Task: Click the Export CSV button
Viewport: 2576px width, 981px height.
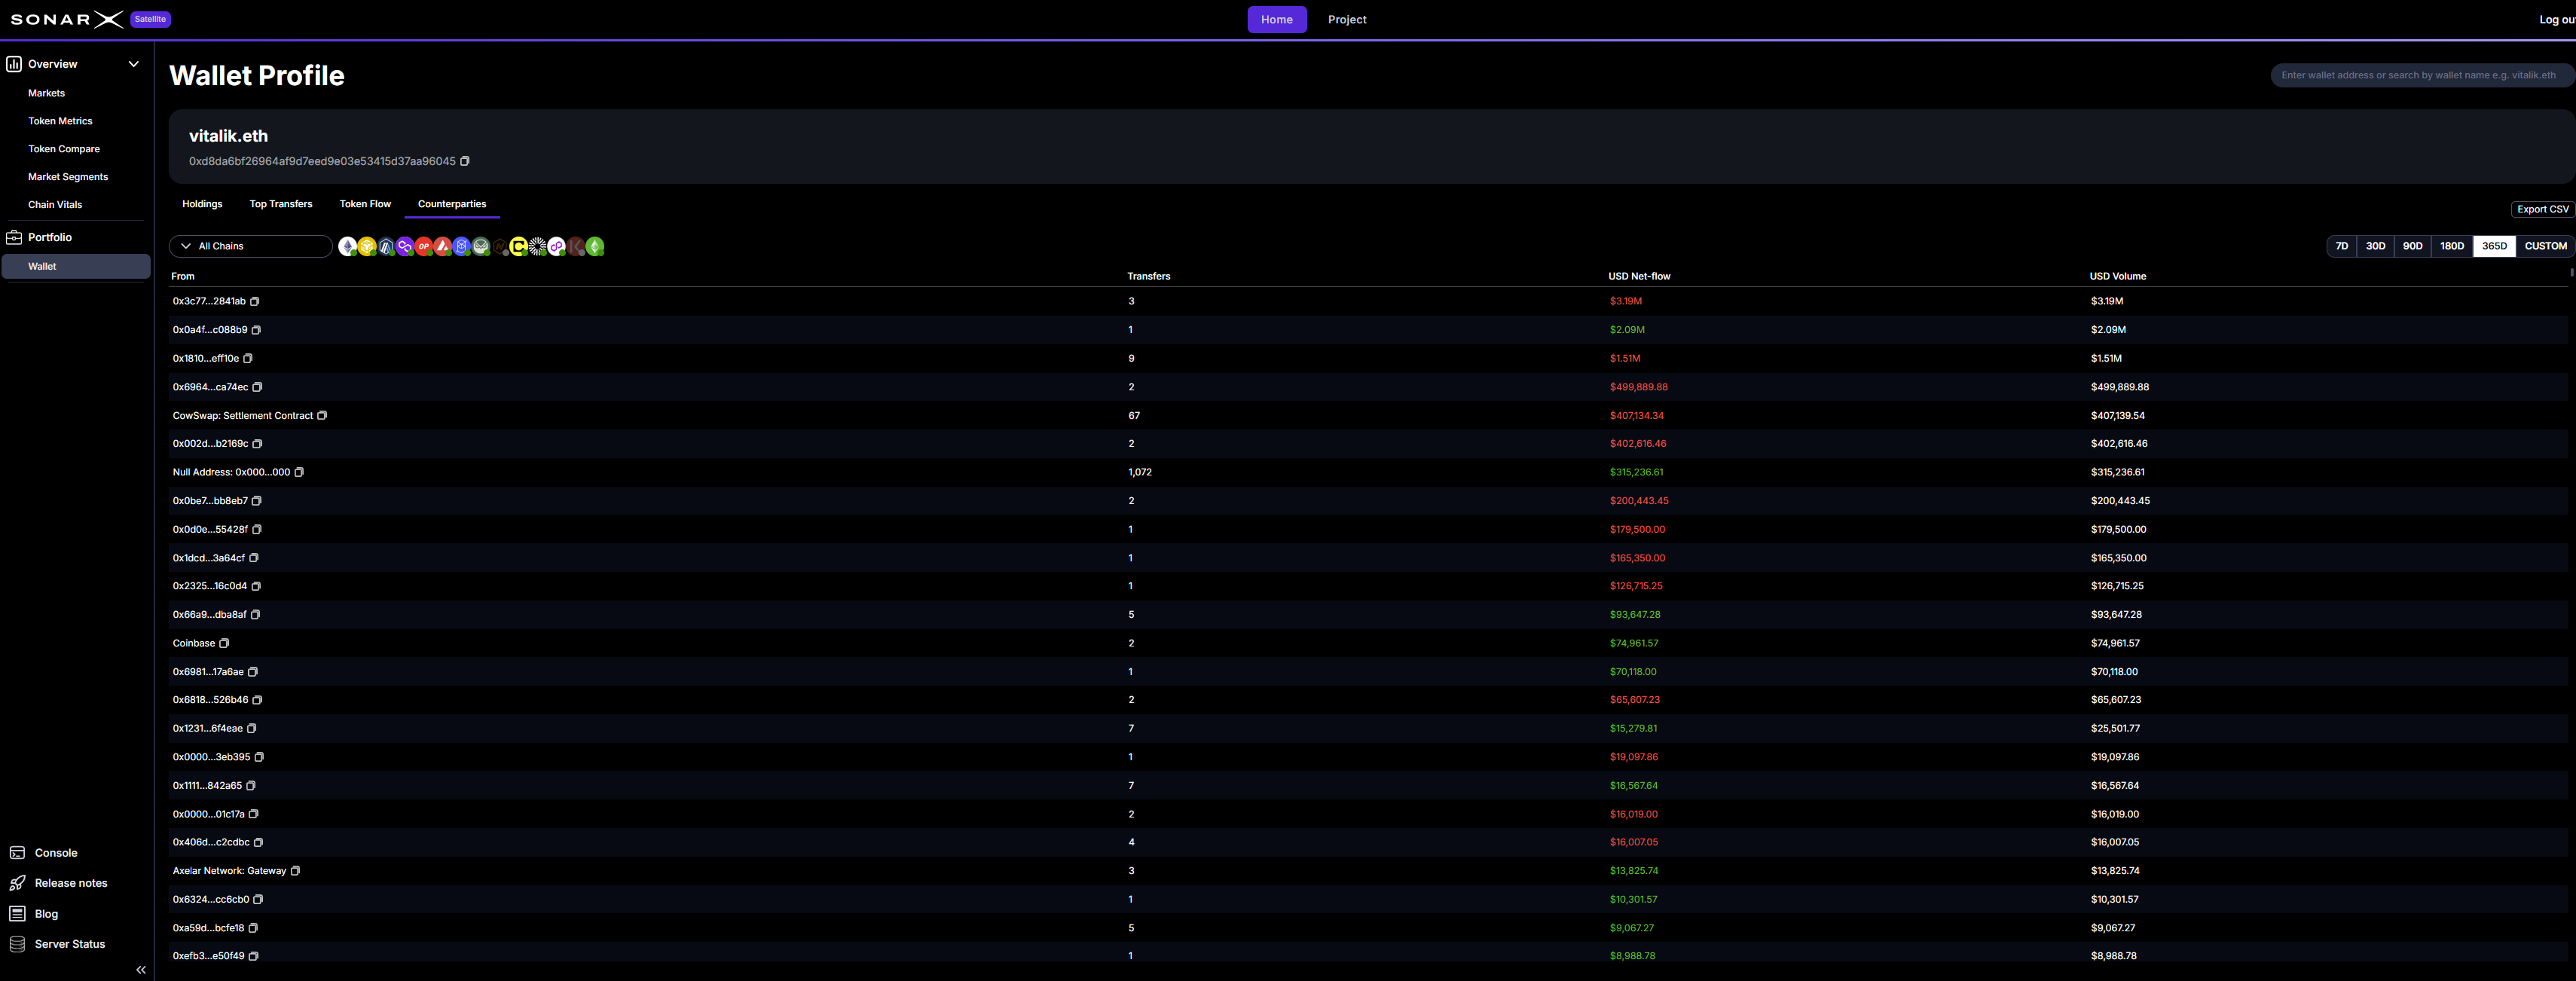Action: [2542, 209]
